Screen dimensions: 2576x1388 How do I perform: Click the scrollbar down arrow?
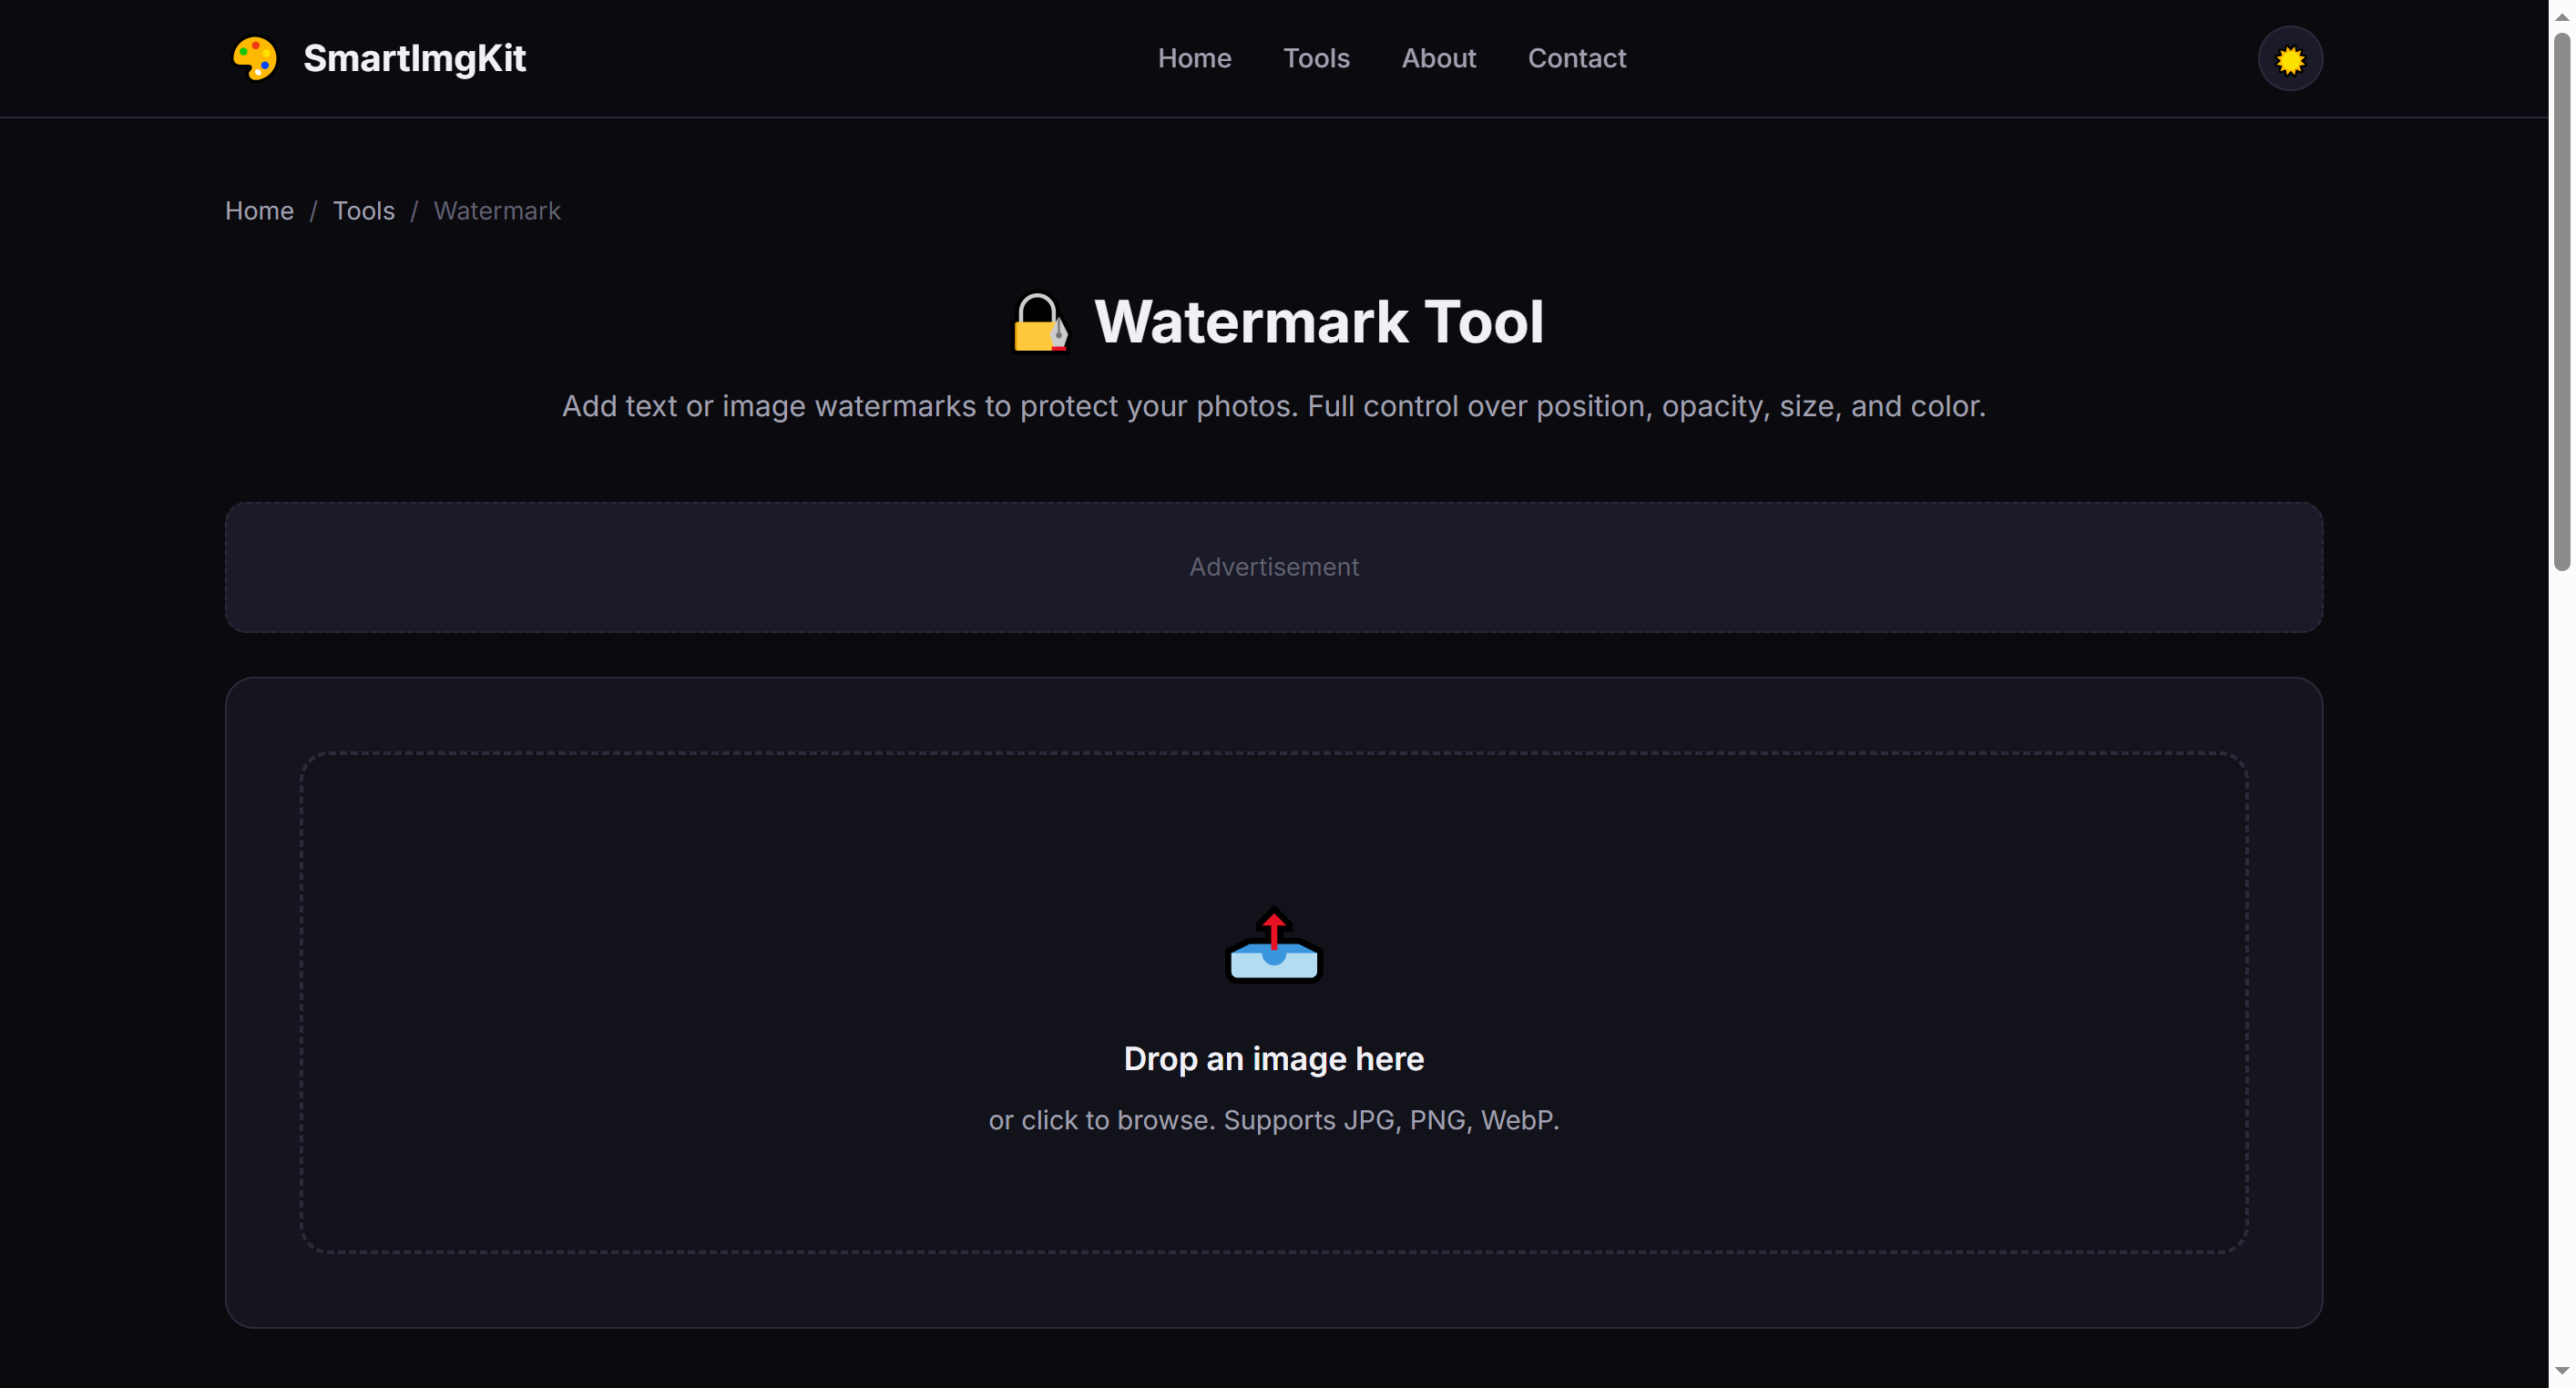(2562, 1371)
